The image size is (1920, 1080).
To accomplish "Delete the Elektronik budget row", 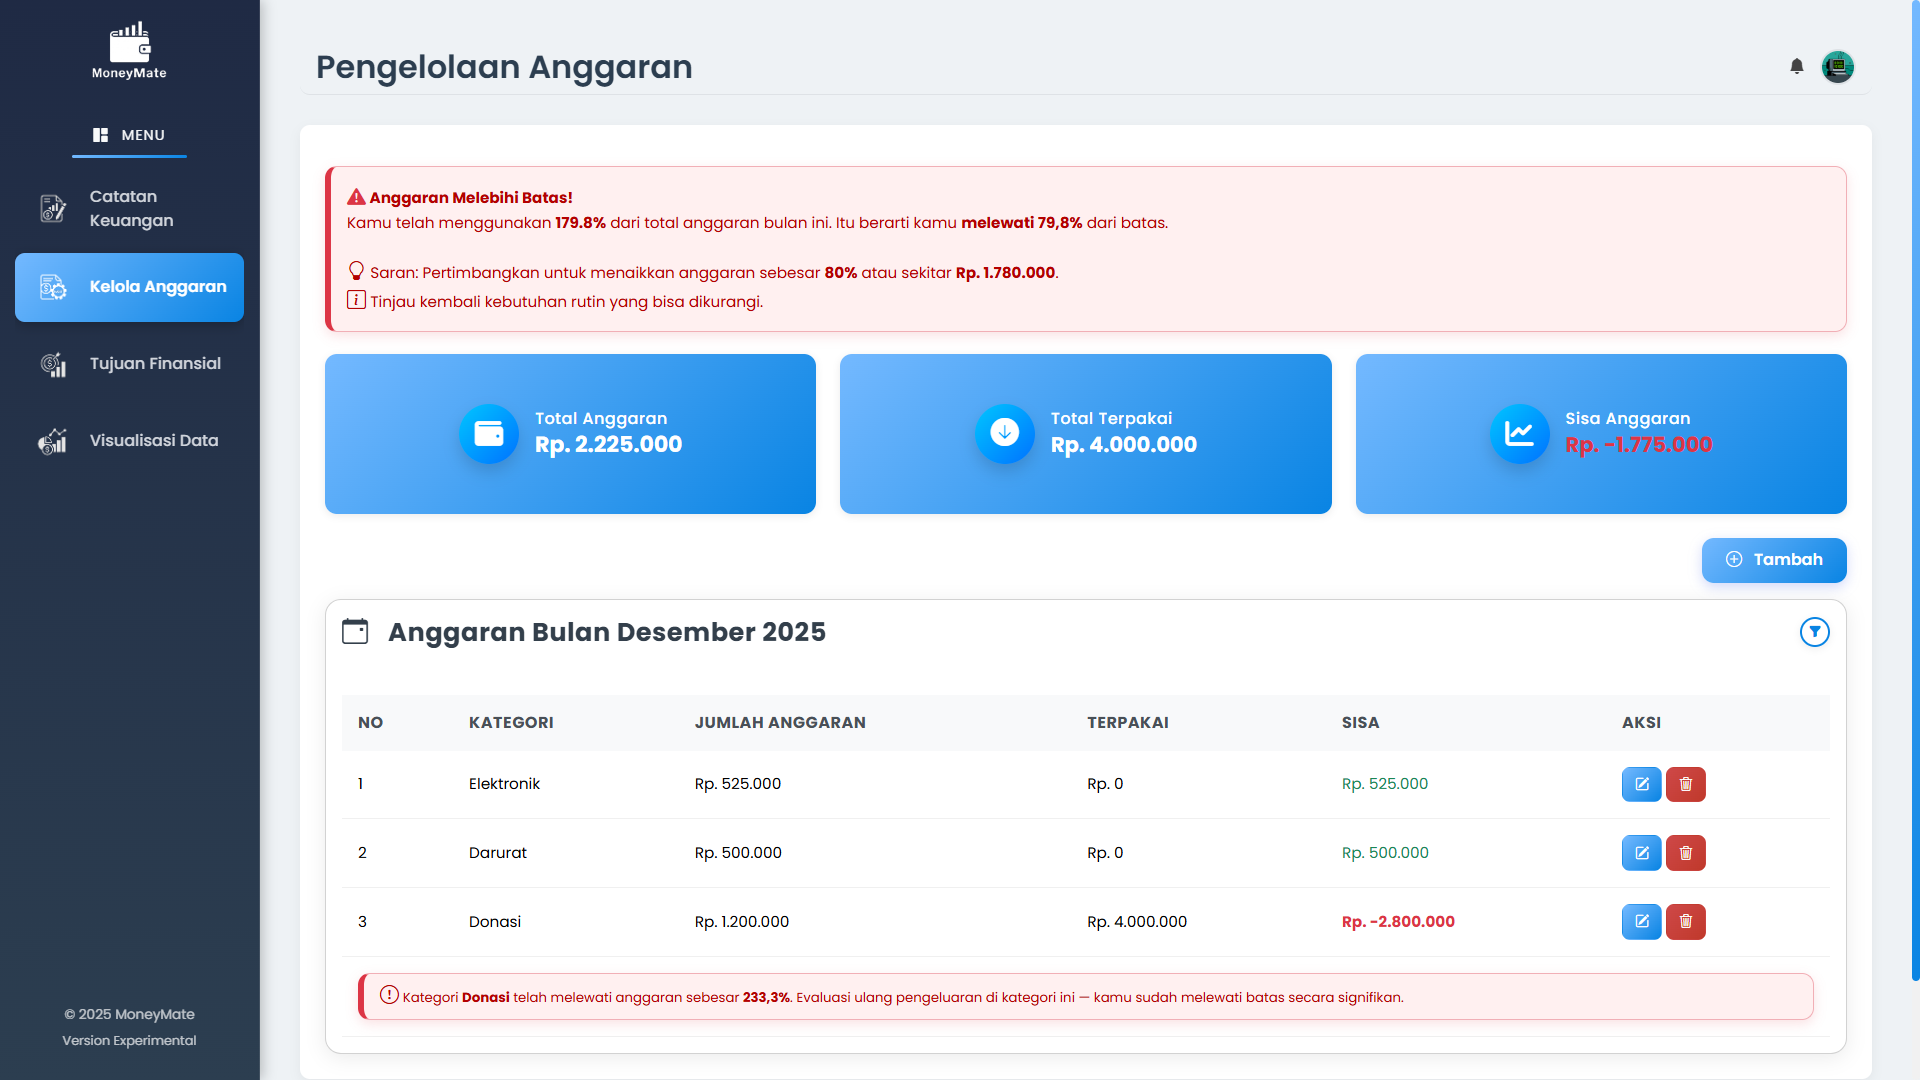I will [1685, 784].
